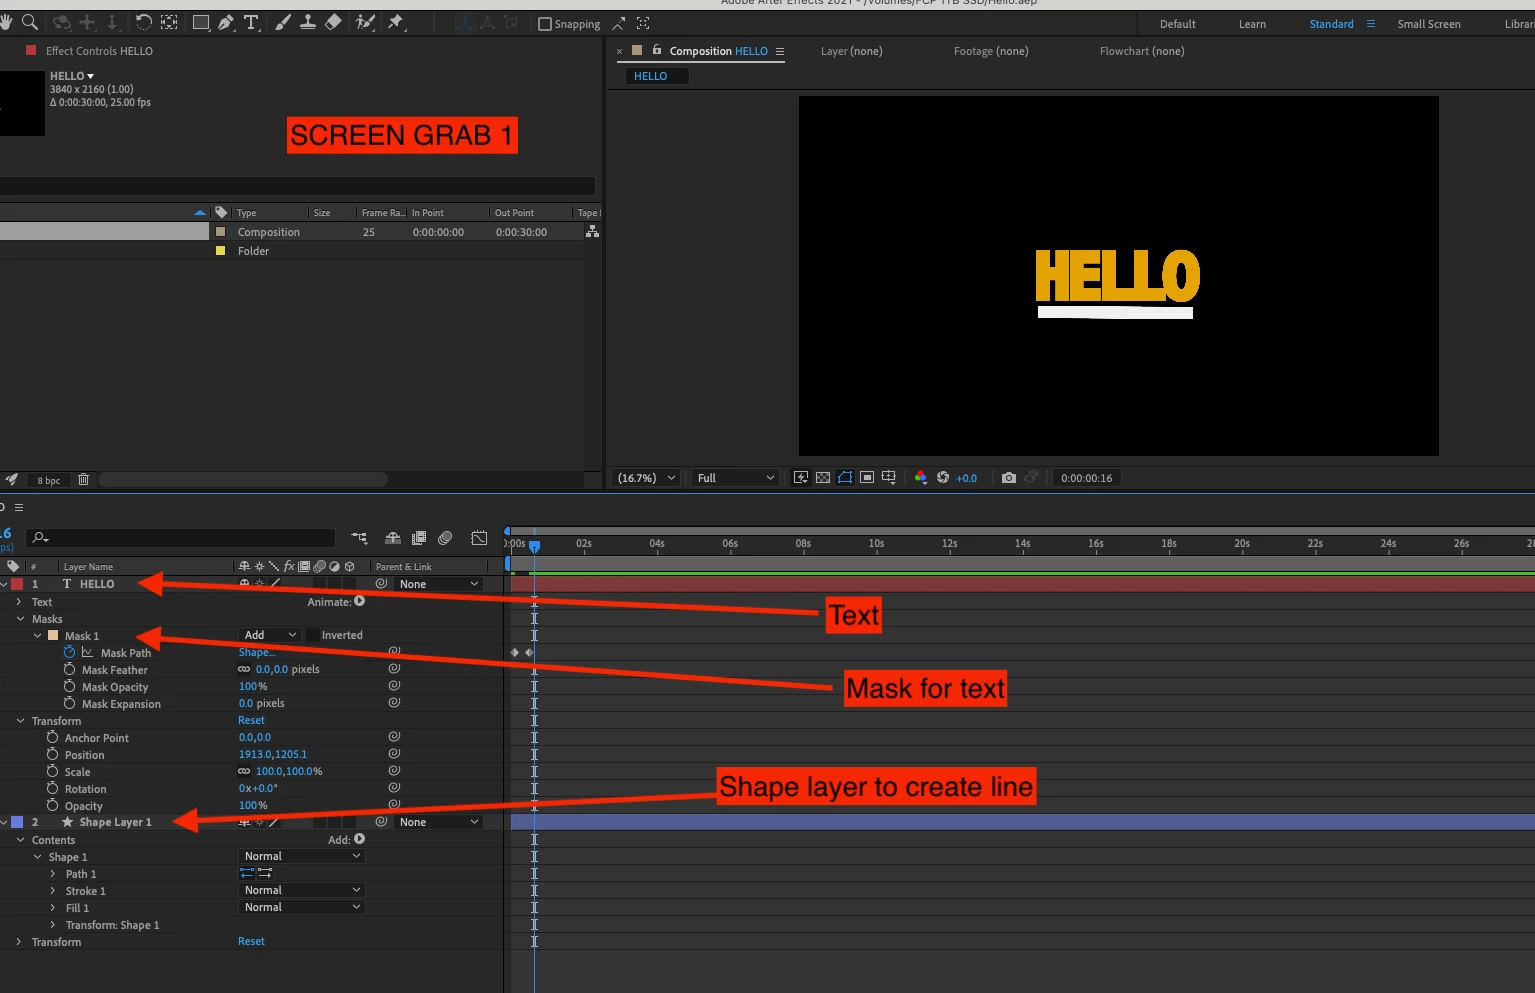Select the Rectangle shape tool
This screenshot has height=993, width=1535.
pyautogui.click(x=200, y=22)
